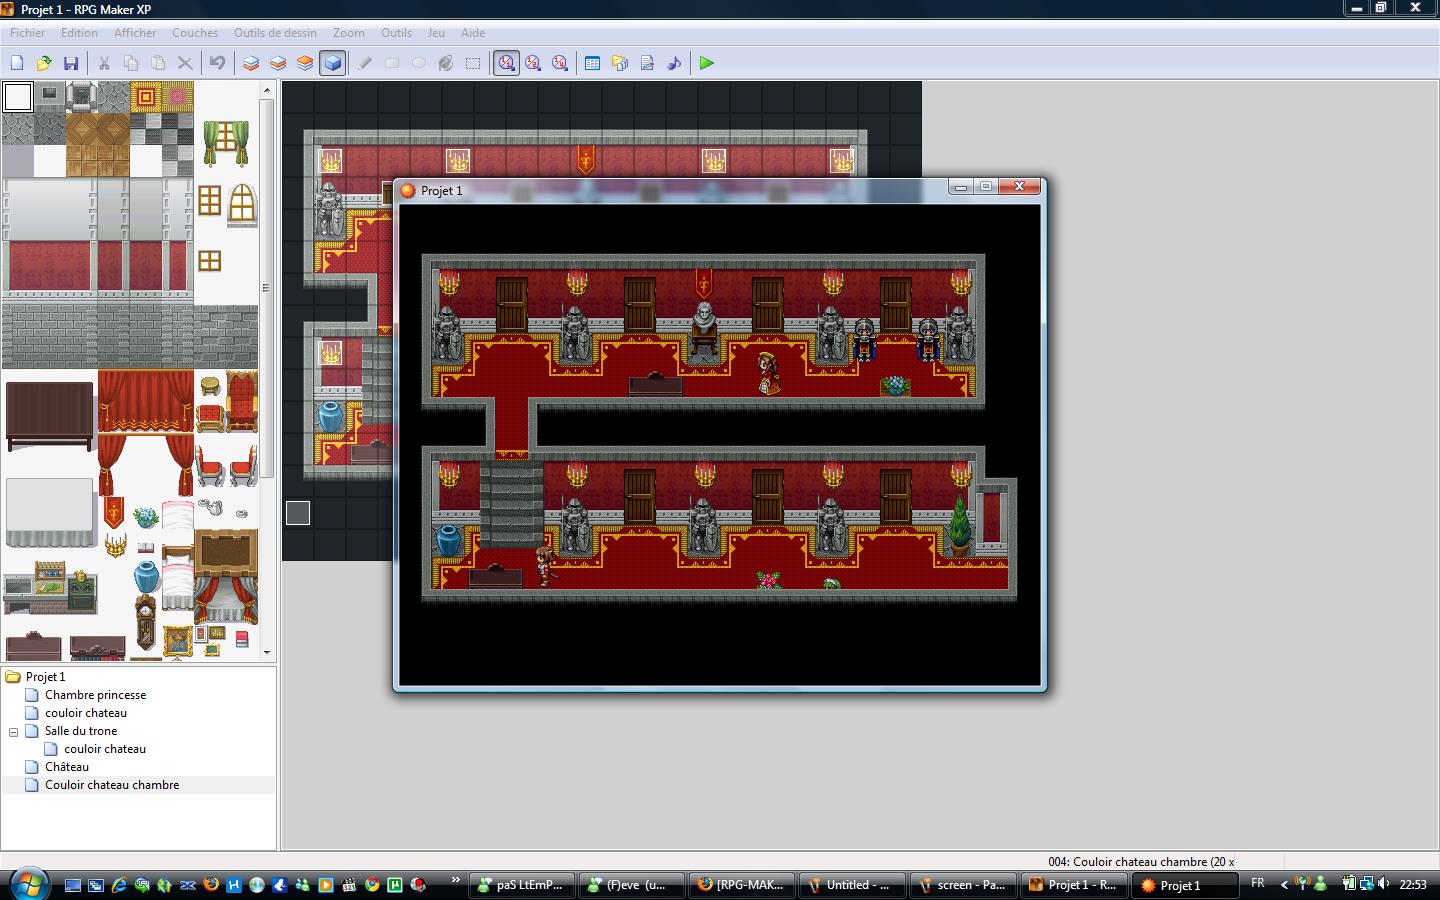Select layer 3 editing mode

pyautogui.click(x=305, y=63)
